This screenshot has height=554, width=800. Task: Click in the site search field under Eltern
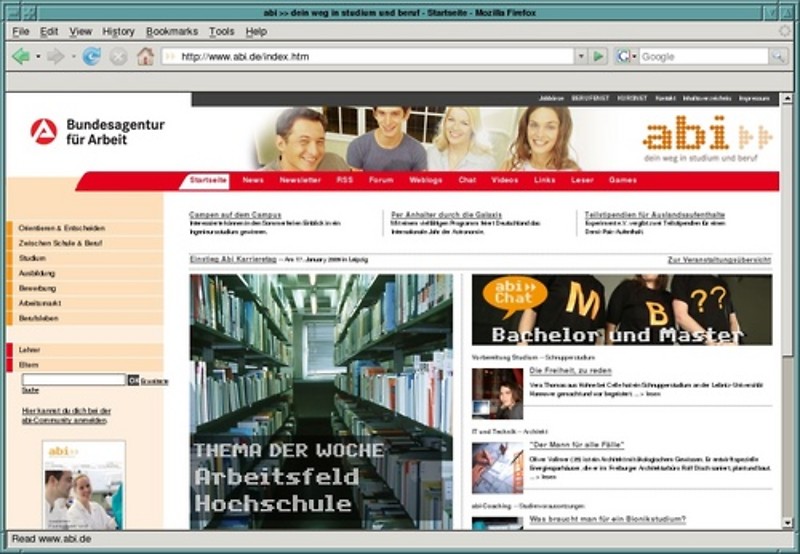[x=73, y=380]
